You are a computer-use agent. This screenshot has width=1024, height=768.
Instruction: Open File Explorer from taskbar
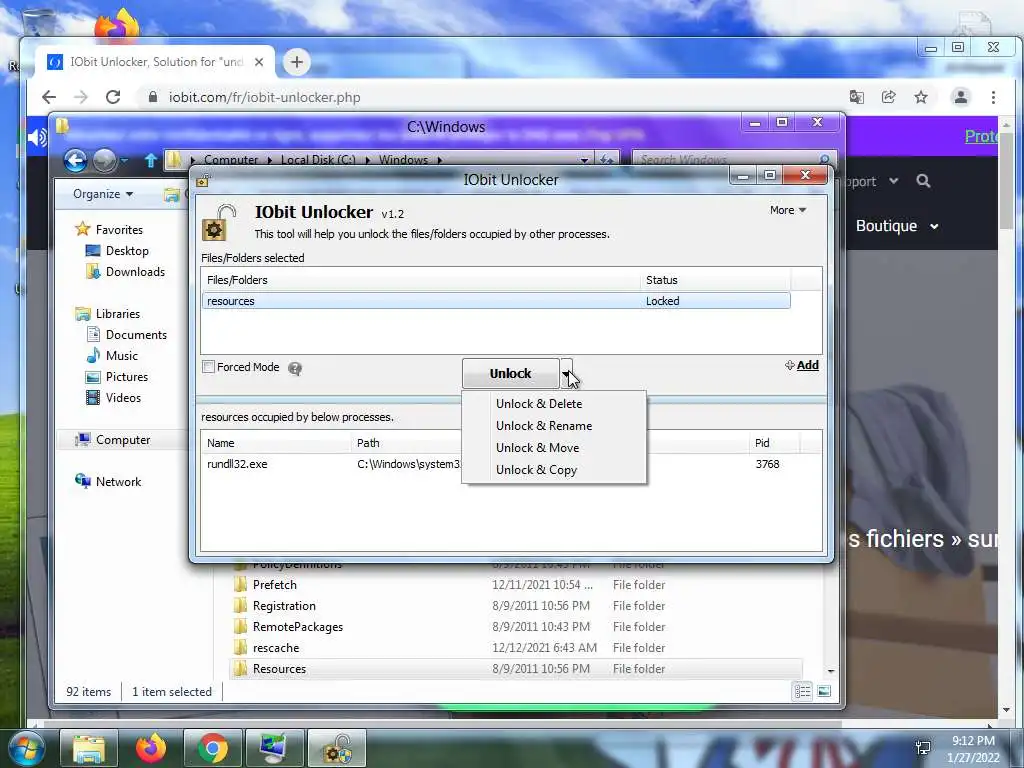coord(89,748)
